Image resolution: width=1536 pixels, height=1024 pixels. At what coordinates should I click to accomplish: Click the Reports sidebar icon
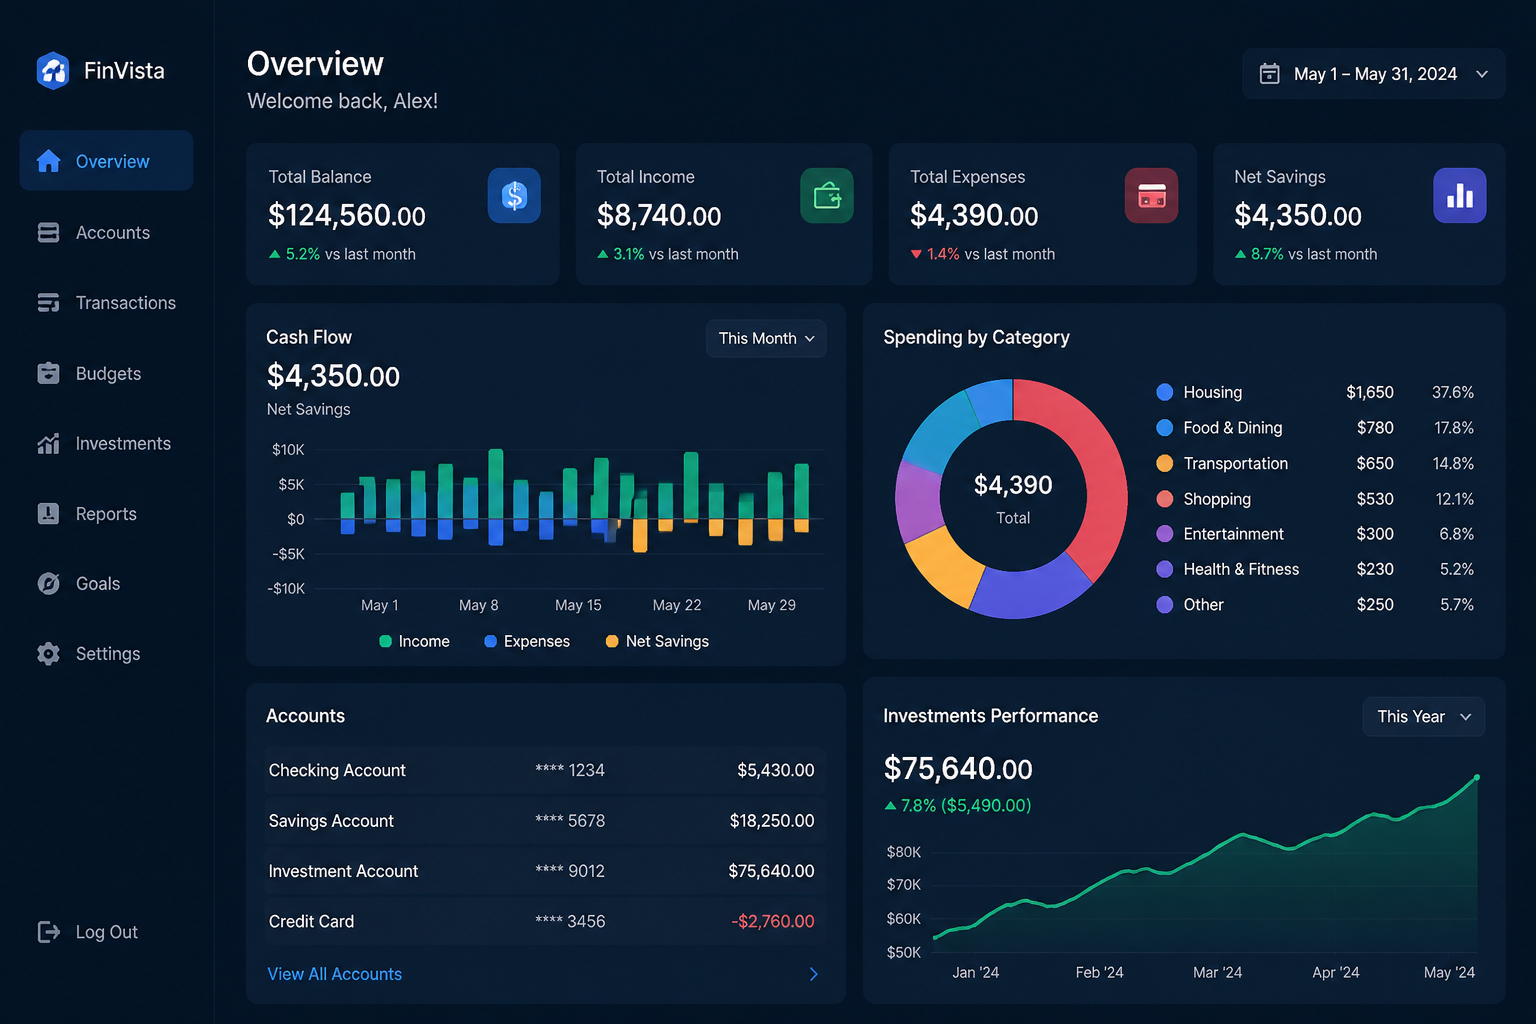(48, 513)
